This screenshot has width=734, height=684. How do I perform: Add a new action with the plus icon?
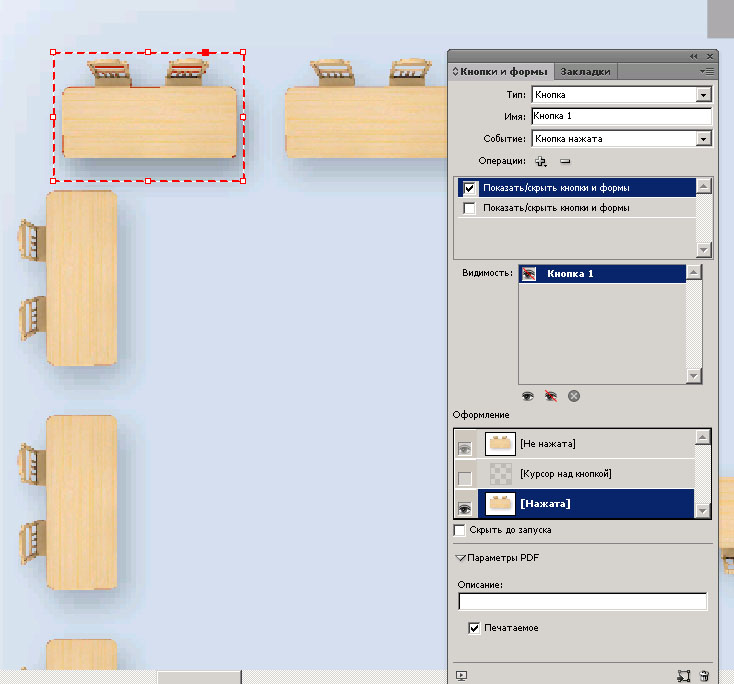click(541, 162)
